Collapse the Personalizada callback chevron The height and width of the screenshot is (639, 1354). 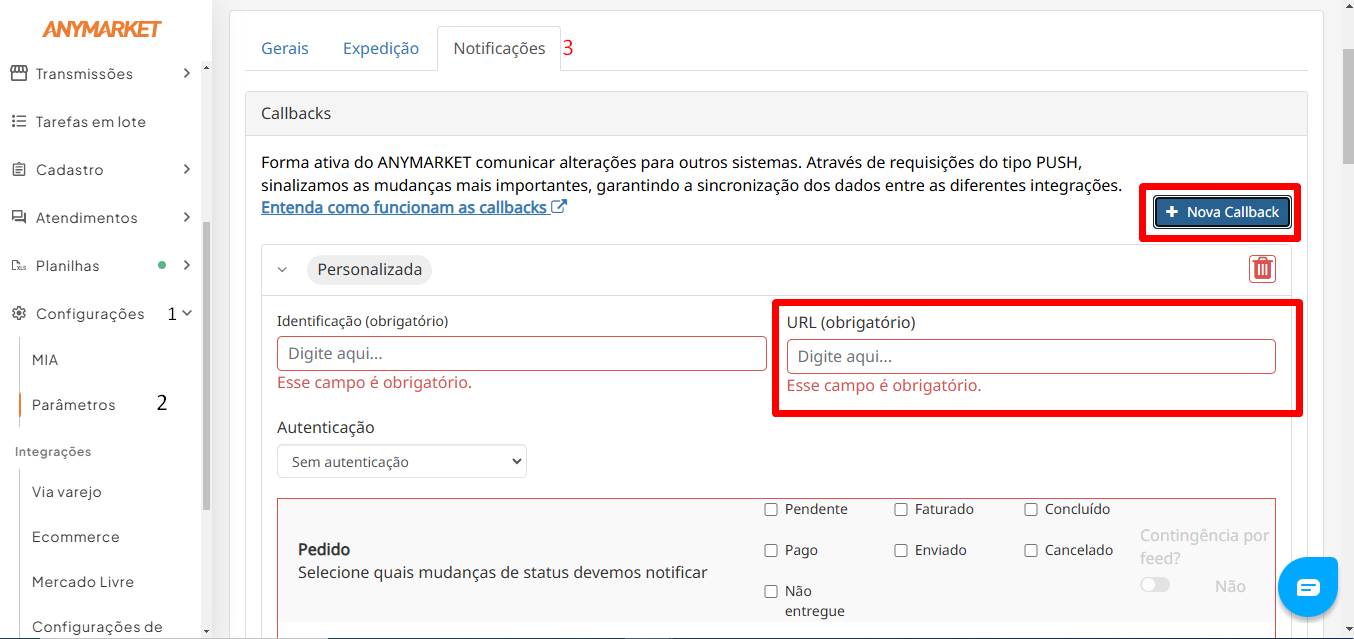pyautogui.click(x=282, y=269)
